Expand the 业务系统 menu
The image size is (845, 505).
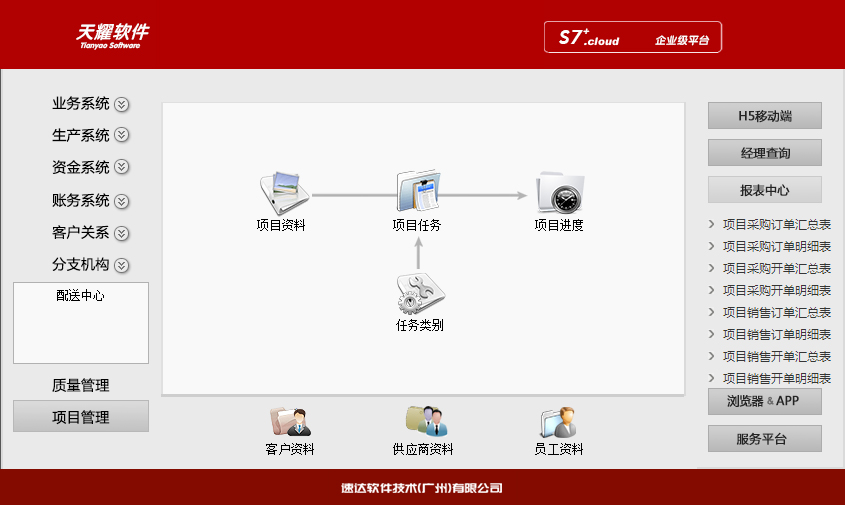122,104
